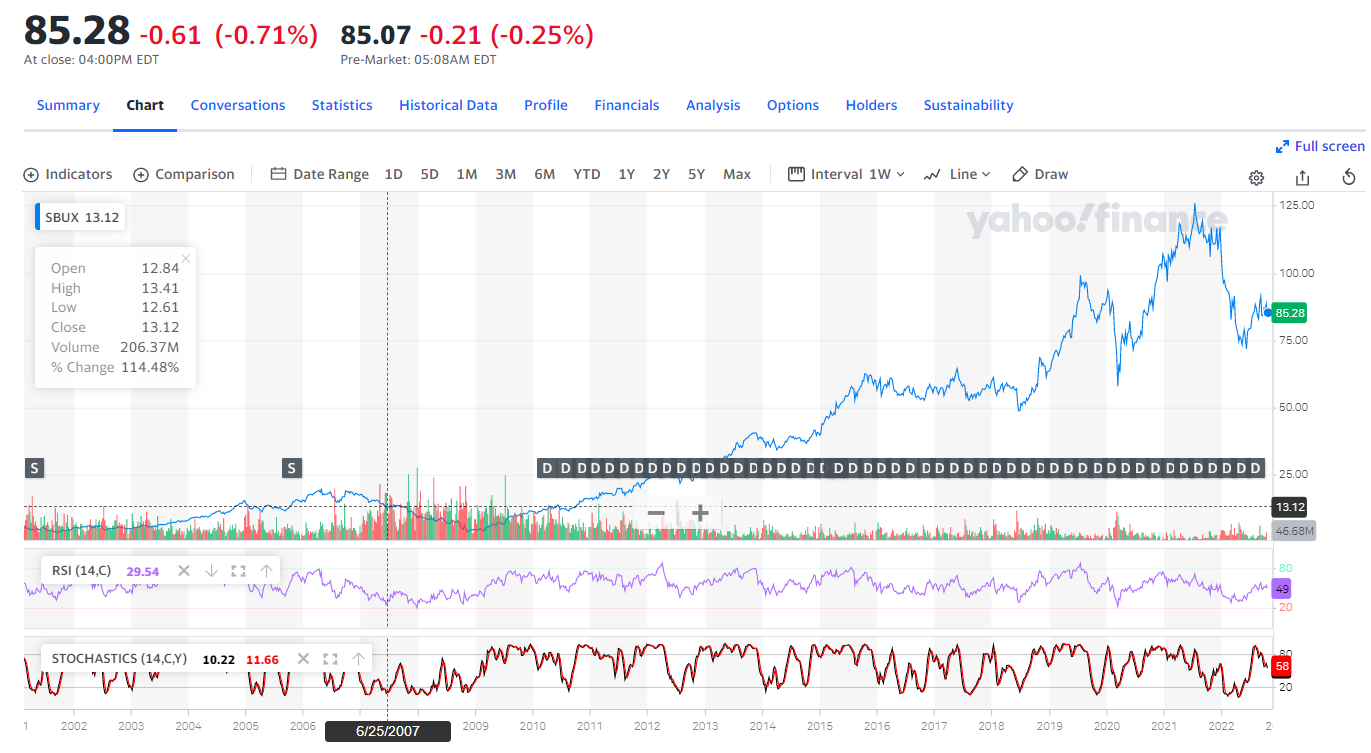Open chart settings gear icon
Image resolution: width=1371 pixels, height=753 pixels.
1256,178
